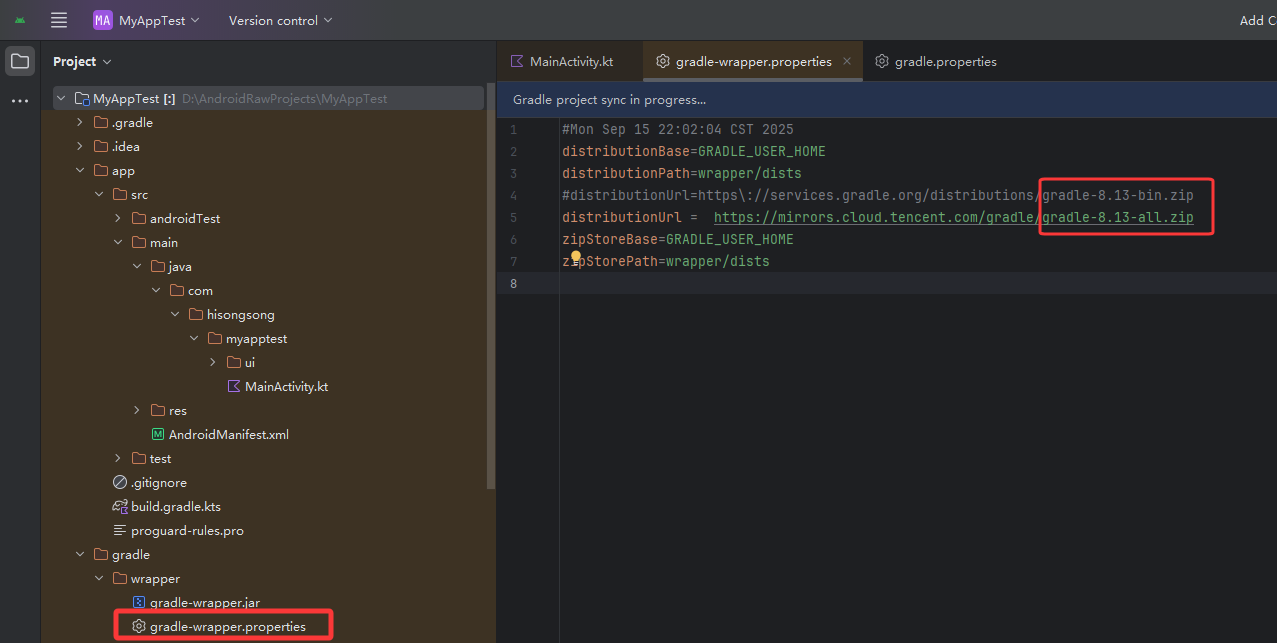
Task: Open the main hamburger menu
Action: pyautogui.click(x=59, y=20)
